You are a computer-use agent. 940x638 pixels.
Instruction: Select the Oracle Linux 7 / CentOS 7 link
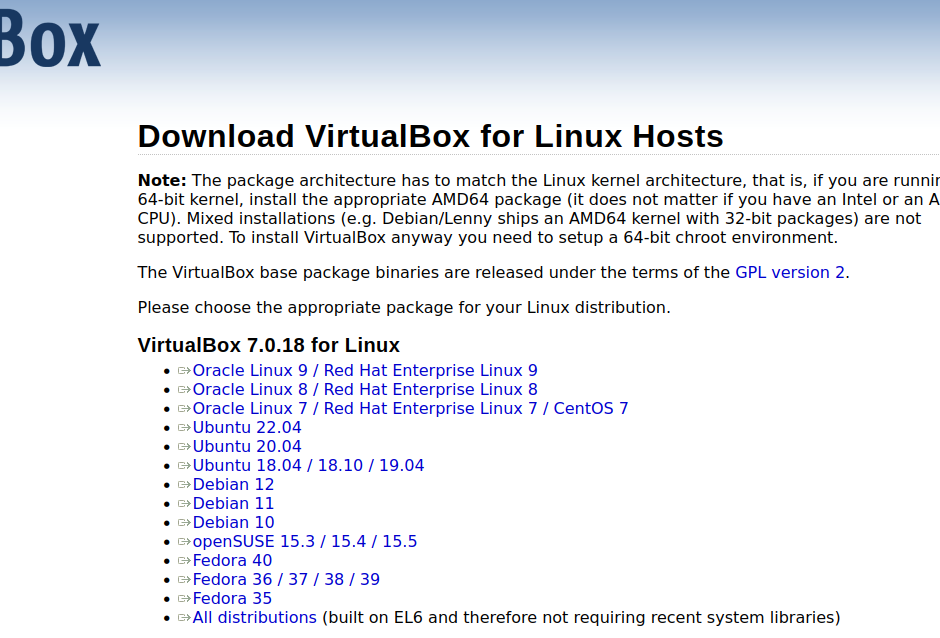coord(410,408)
